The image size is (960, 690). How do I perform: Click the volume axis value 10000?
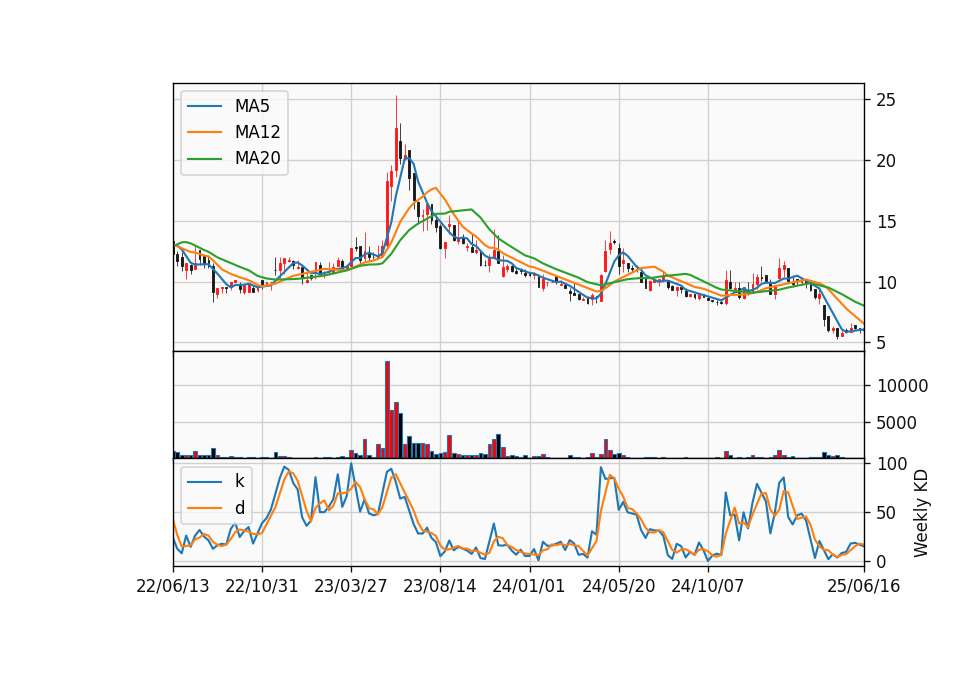903,386
